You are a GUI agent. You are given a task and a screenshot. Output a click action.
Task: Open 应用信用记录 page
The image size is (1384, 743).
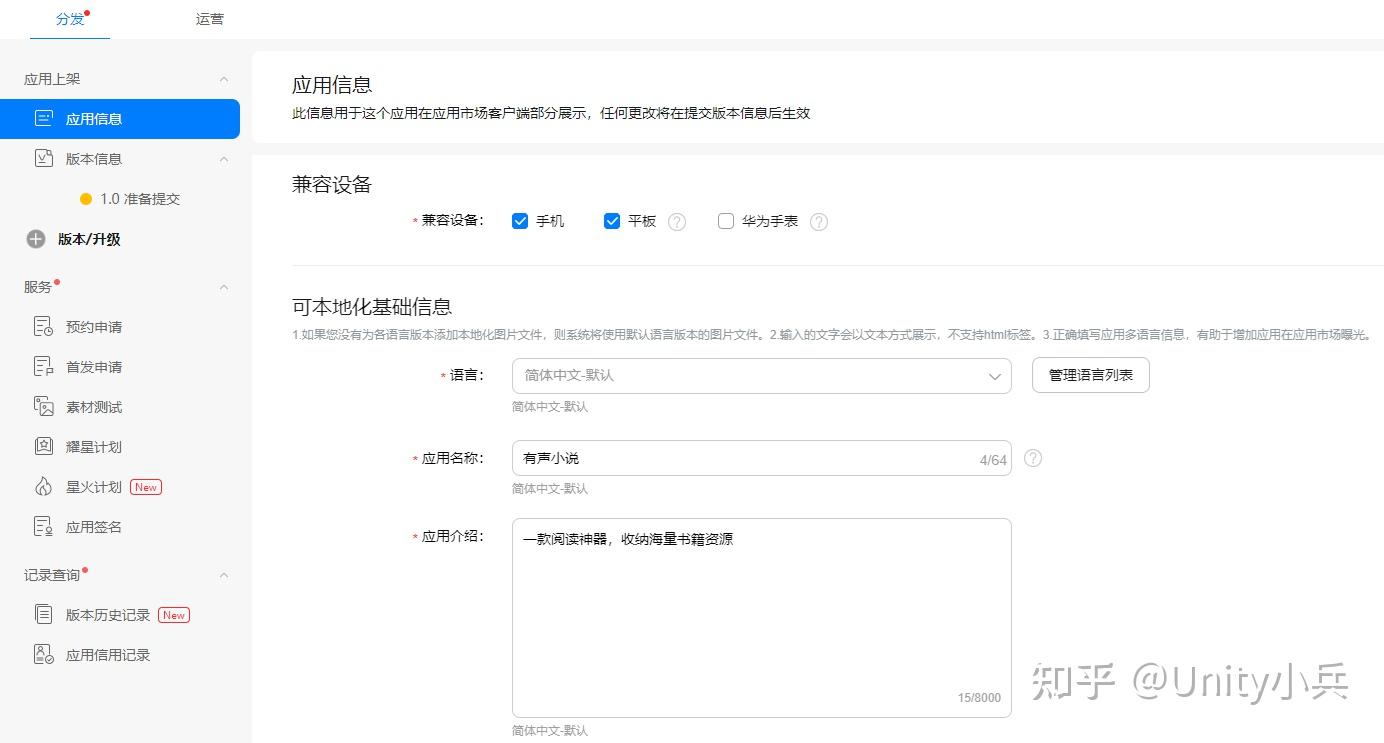pyautogui.click(x=108, y=655)
